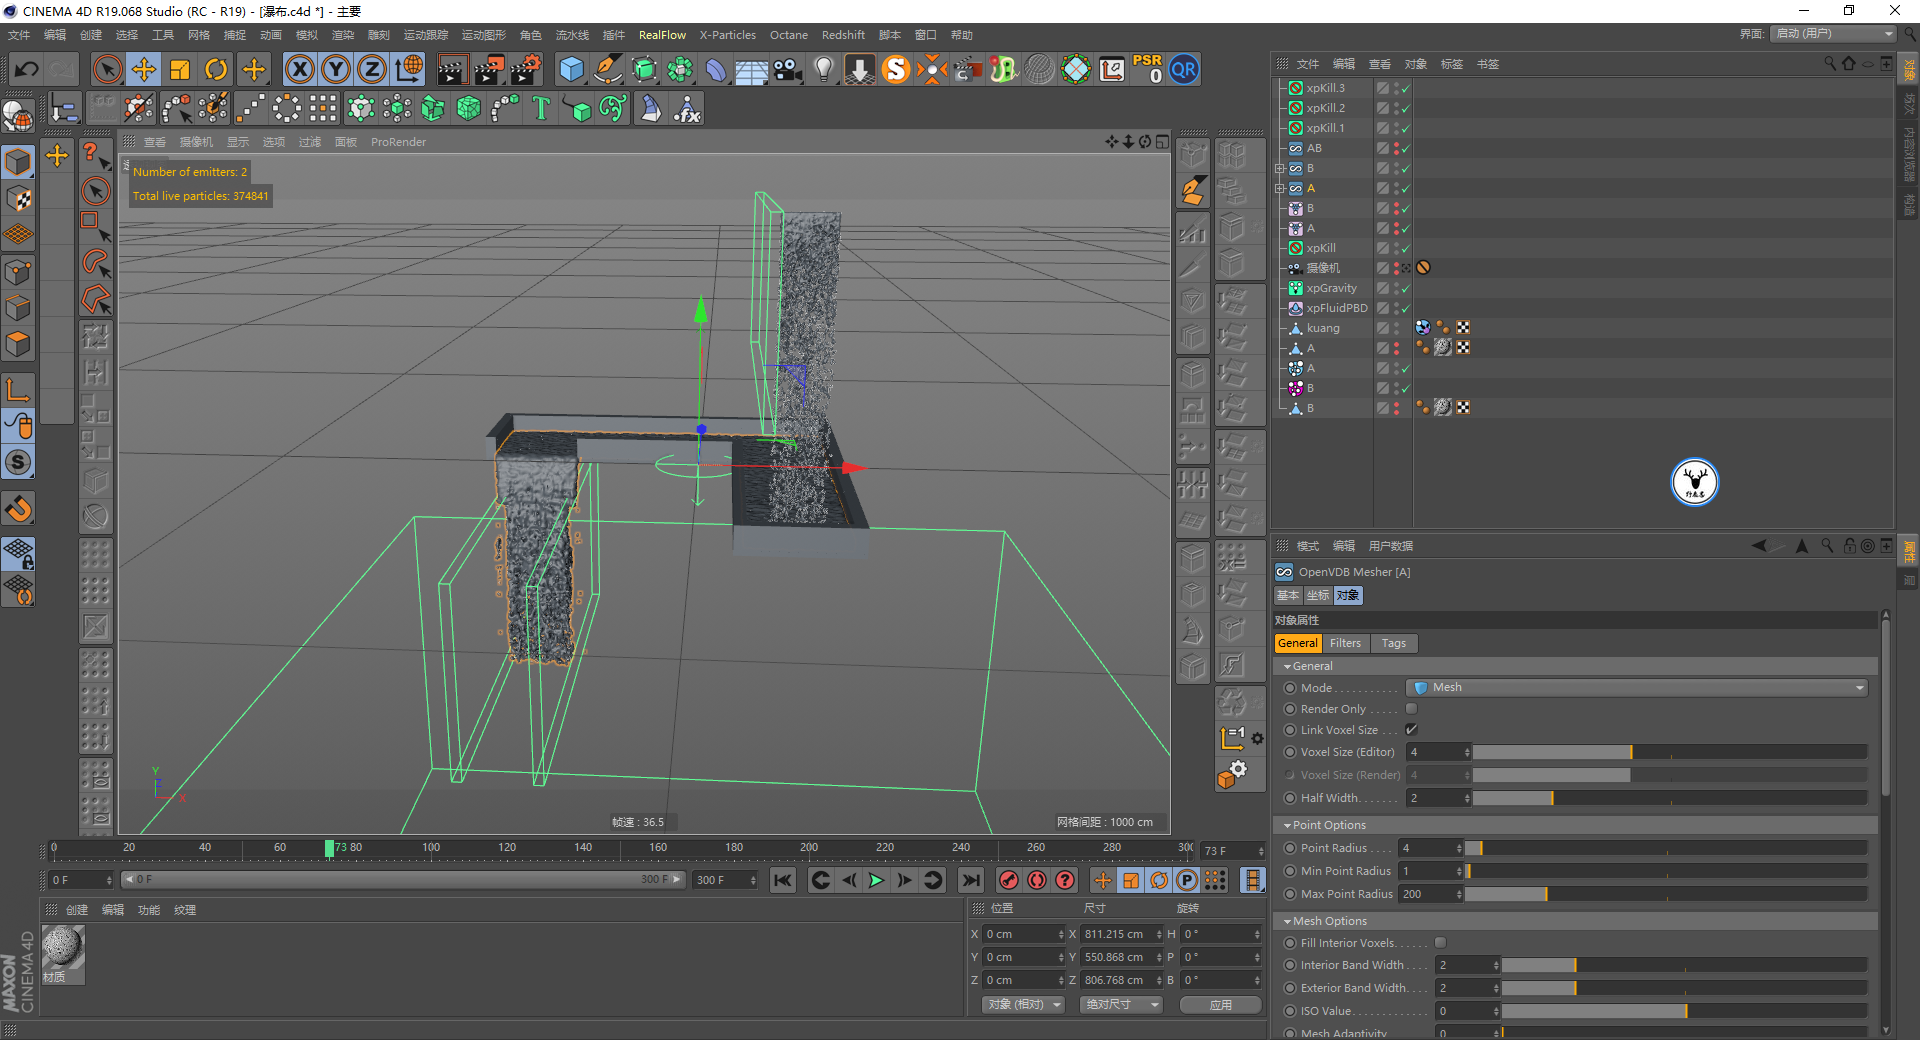Uncheck the Link Voxel Size checkbox
This screenshot has width=1920, height=1040.
pos(1411,730)
